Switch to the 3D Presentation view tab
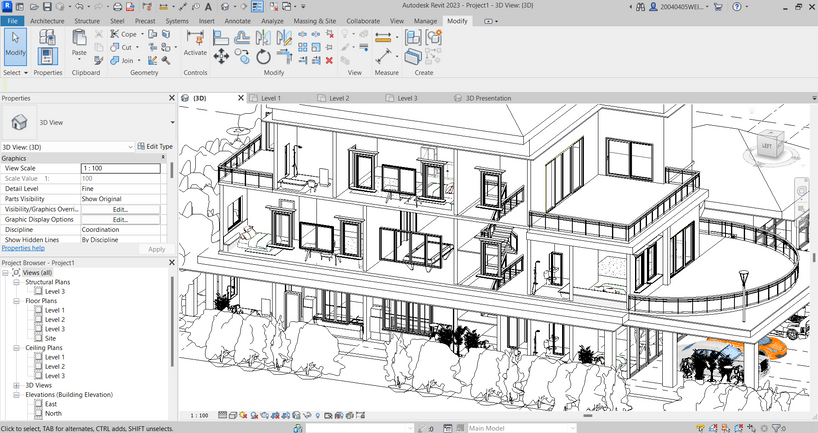The width and height of the screenshot is (818, 433). coord(488,98)
